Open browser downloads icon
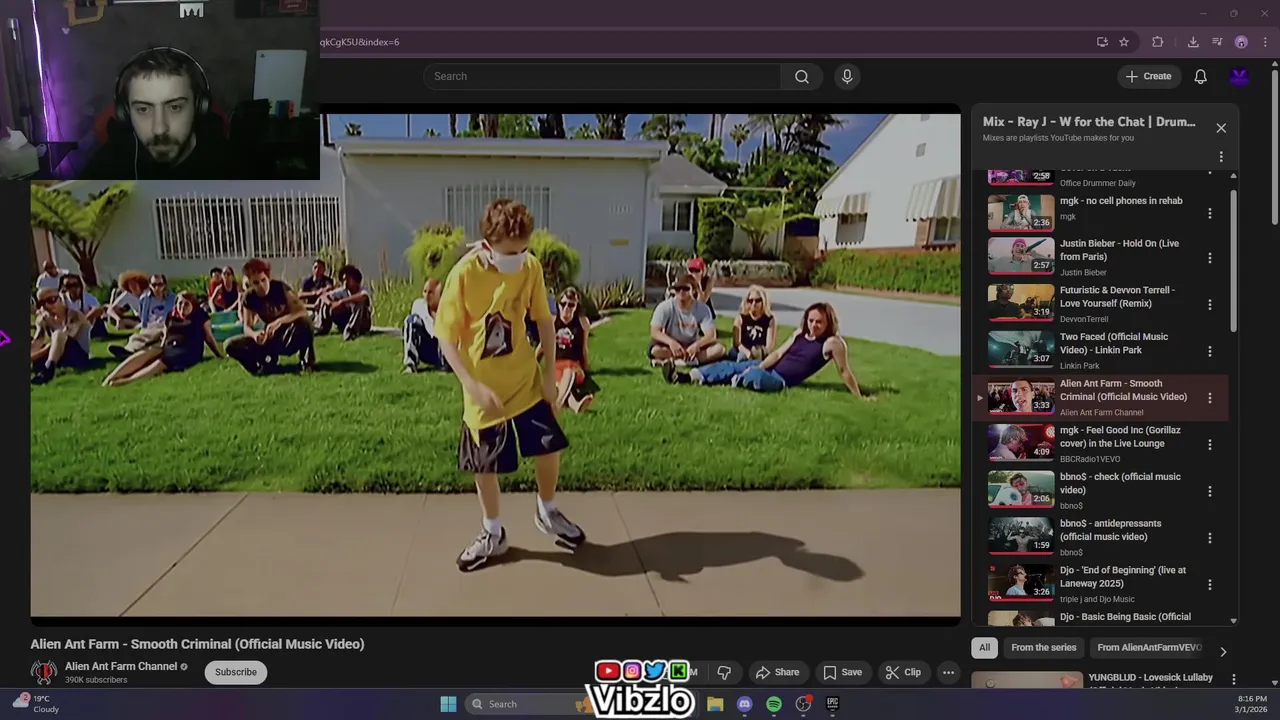The height and width of the screenshot is (720, 1280). click(1193, 42)
